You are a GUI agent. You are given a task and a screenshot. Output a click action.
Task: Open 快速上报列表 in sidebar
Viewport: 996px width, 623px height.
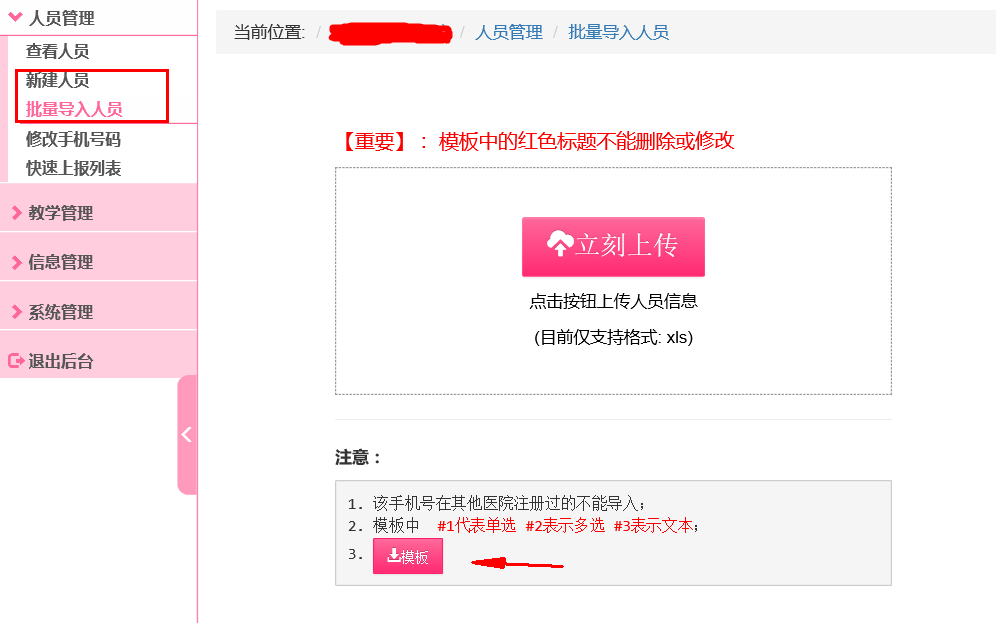pyautogui.click(x=73, y=168)
